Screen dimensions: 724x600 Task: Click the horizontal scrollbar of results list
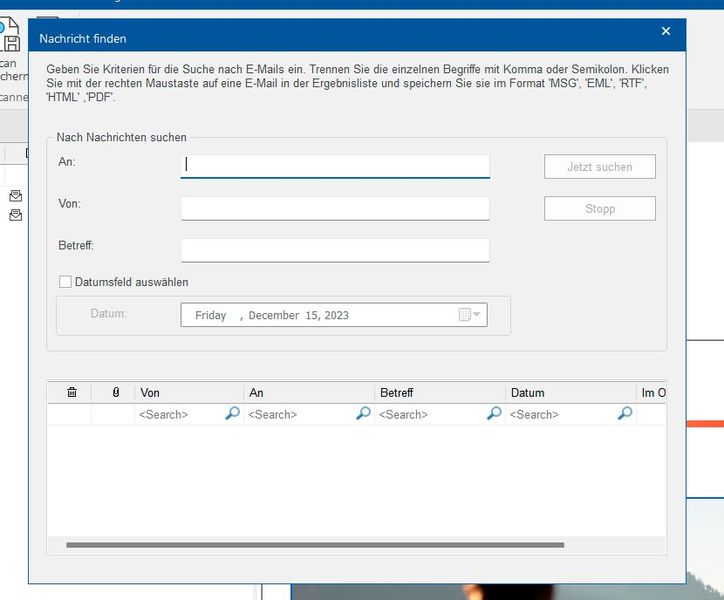(x=315, y=545)
